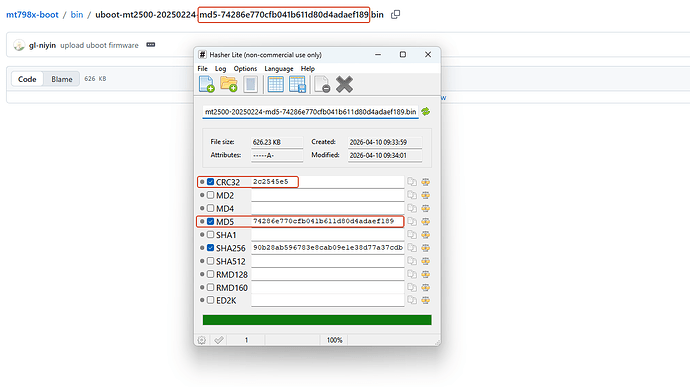Click the compare icon in the MD5 row
This screenshot has width=690, height=387.
[426, 221]
